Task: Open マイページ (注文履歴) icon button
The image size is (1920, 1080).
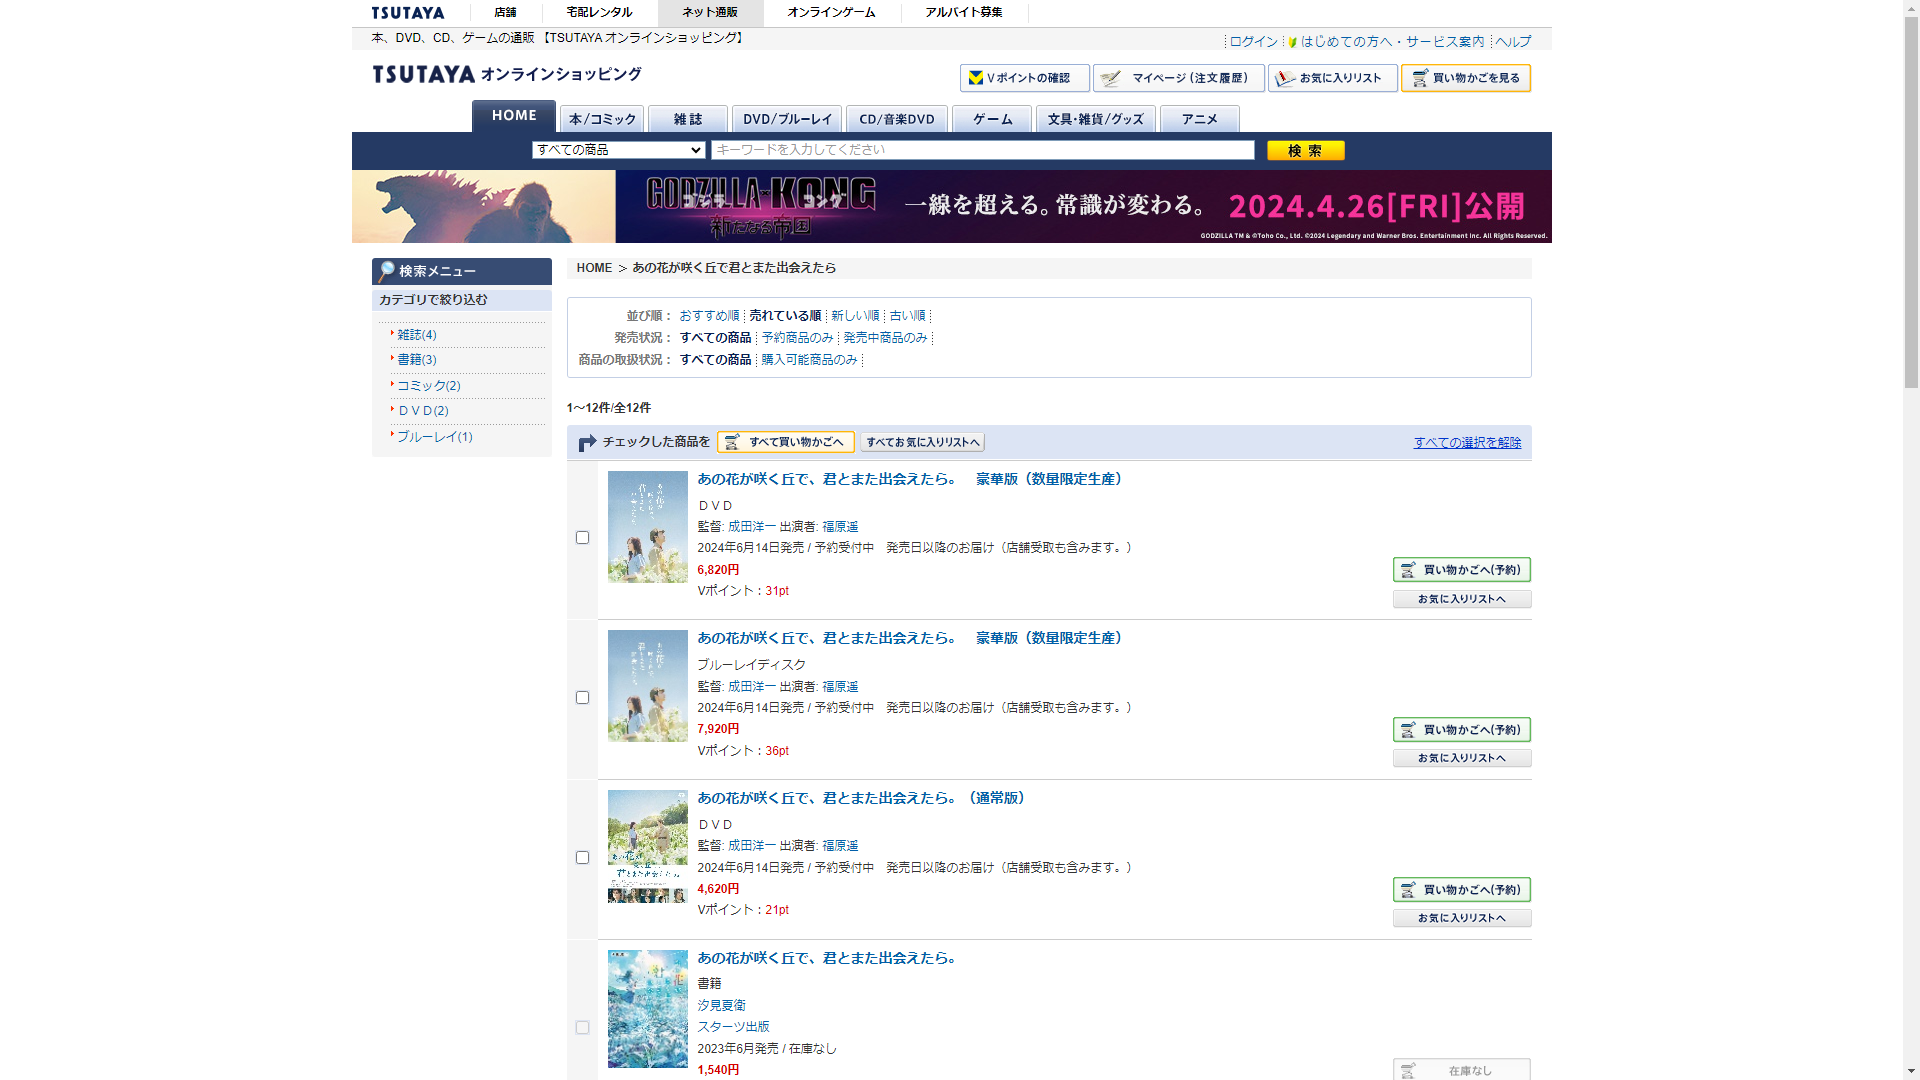Action: (1178, 78)
